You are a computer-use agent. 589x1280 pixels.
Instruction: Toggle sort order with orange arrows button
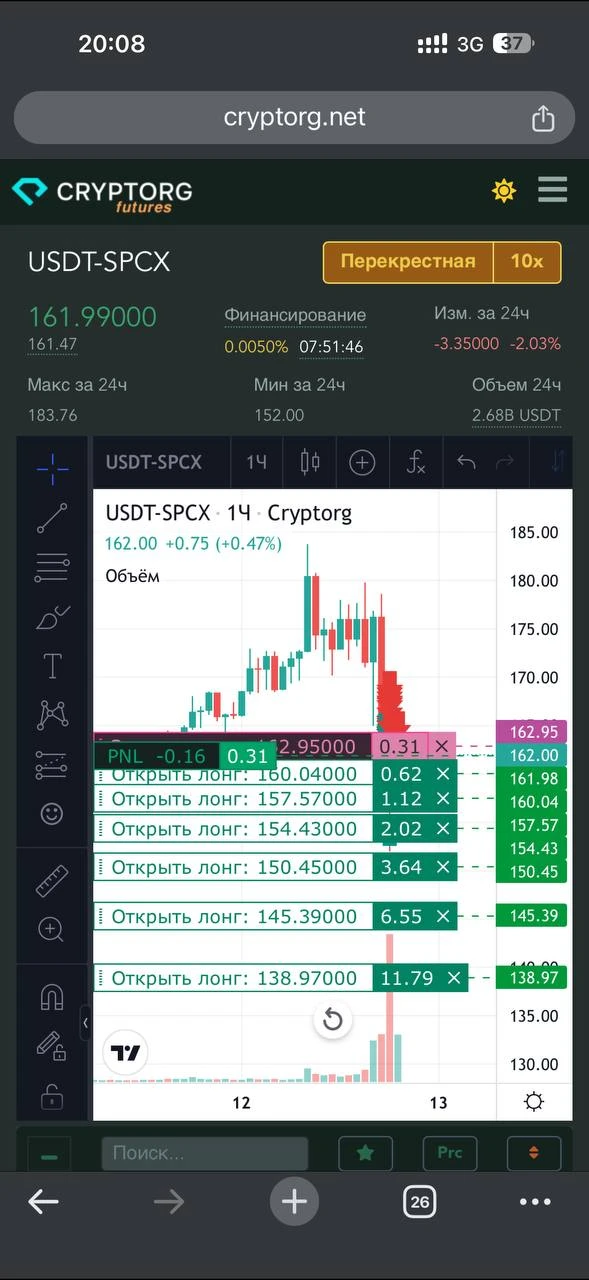coord(533,1153)
